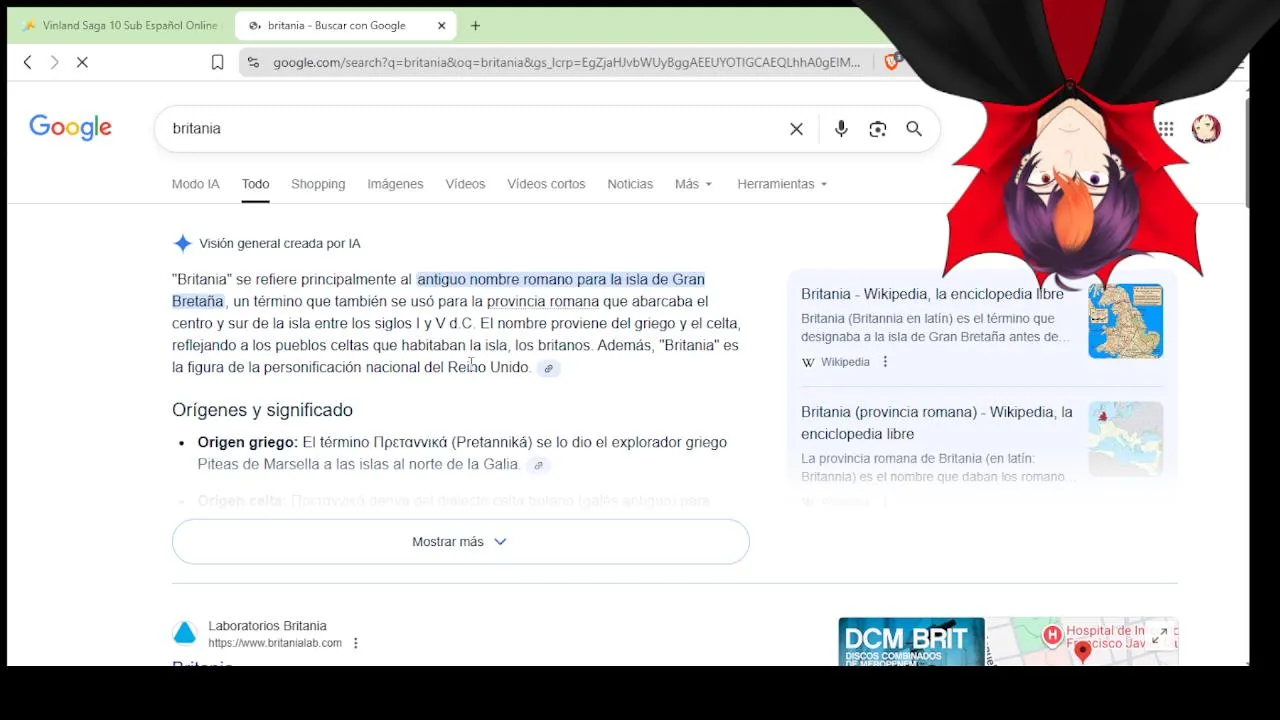Open Laboratorios Britania result
1280x720 pixels.
267,626
